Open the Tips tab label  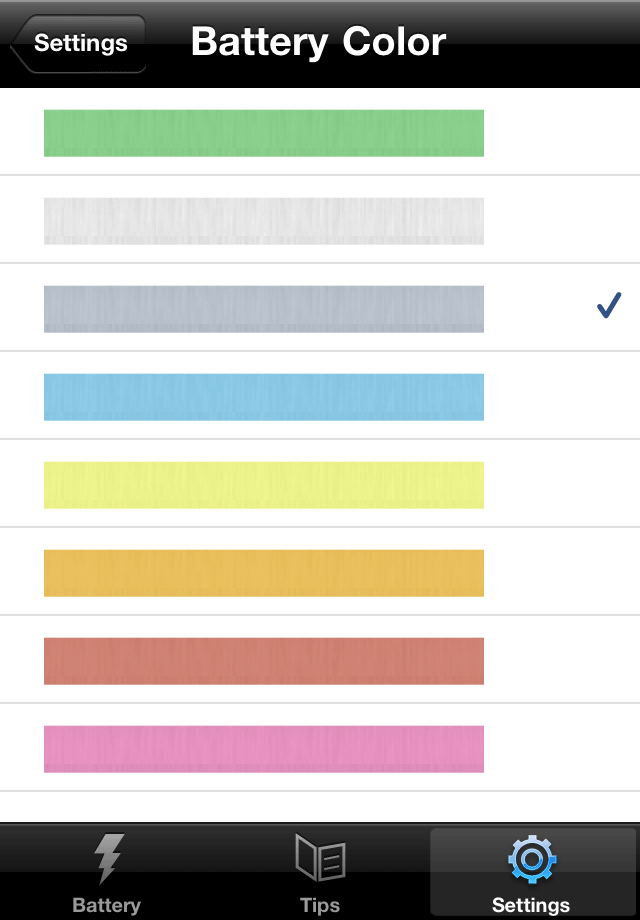[320, 905]
